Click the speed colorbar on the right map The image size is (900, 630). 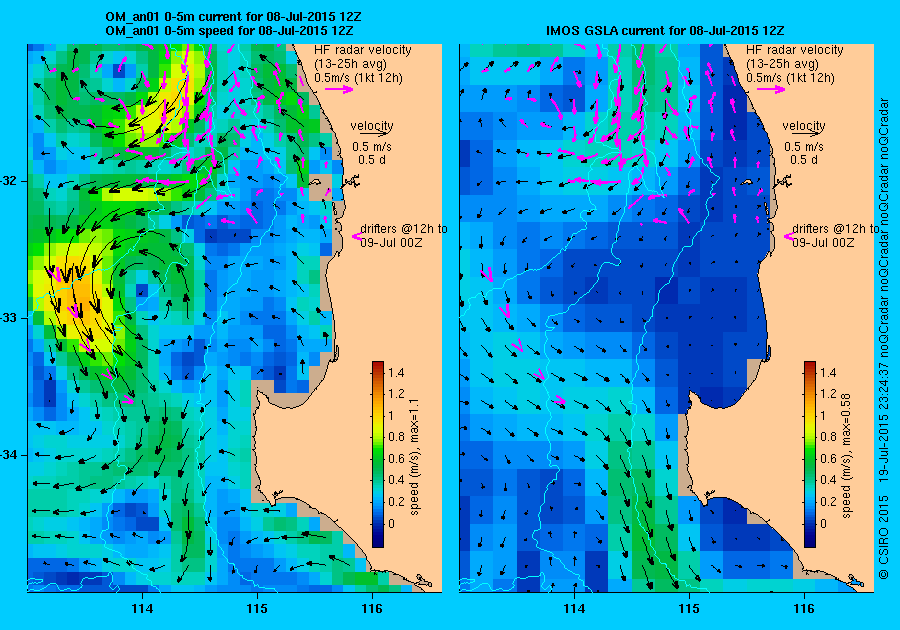pyautogui.click(x=810, y=454)
